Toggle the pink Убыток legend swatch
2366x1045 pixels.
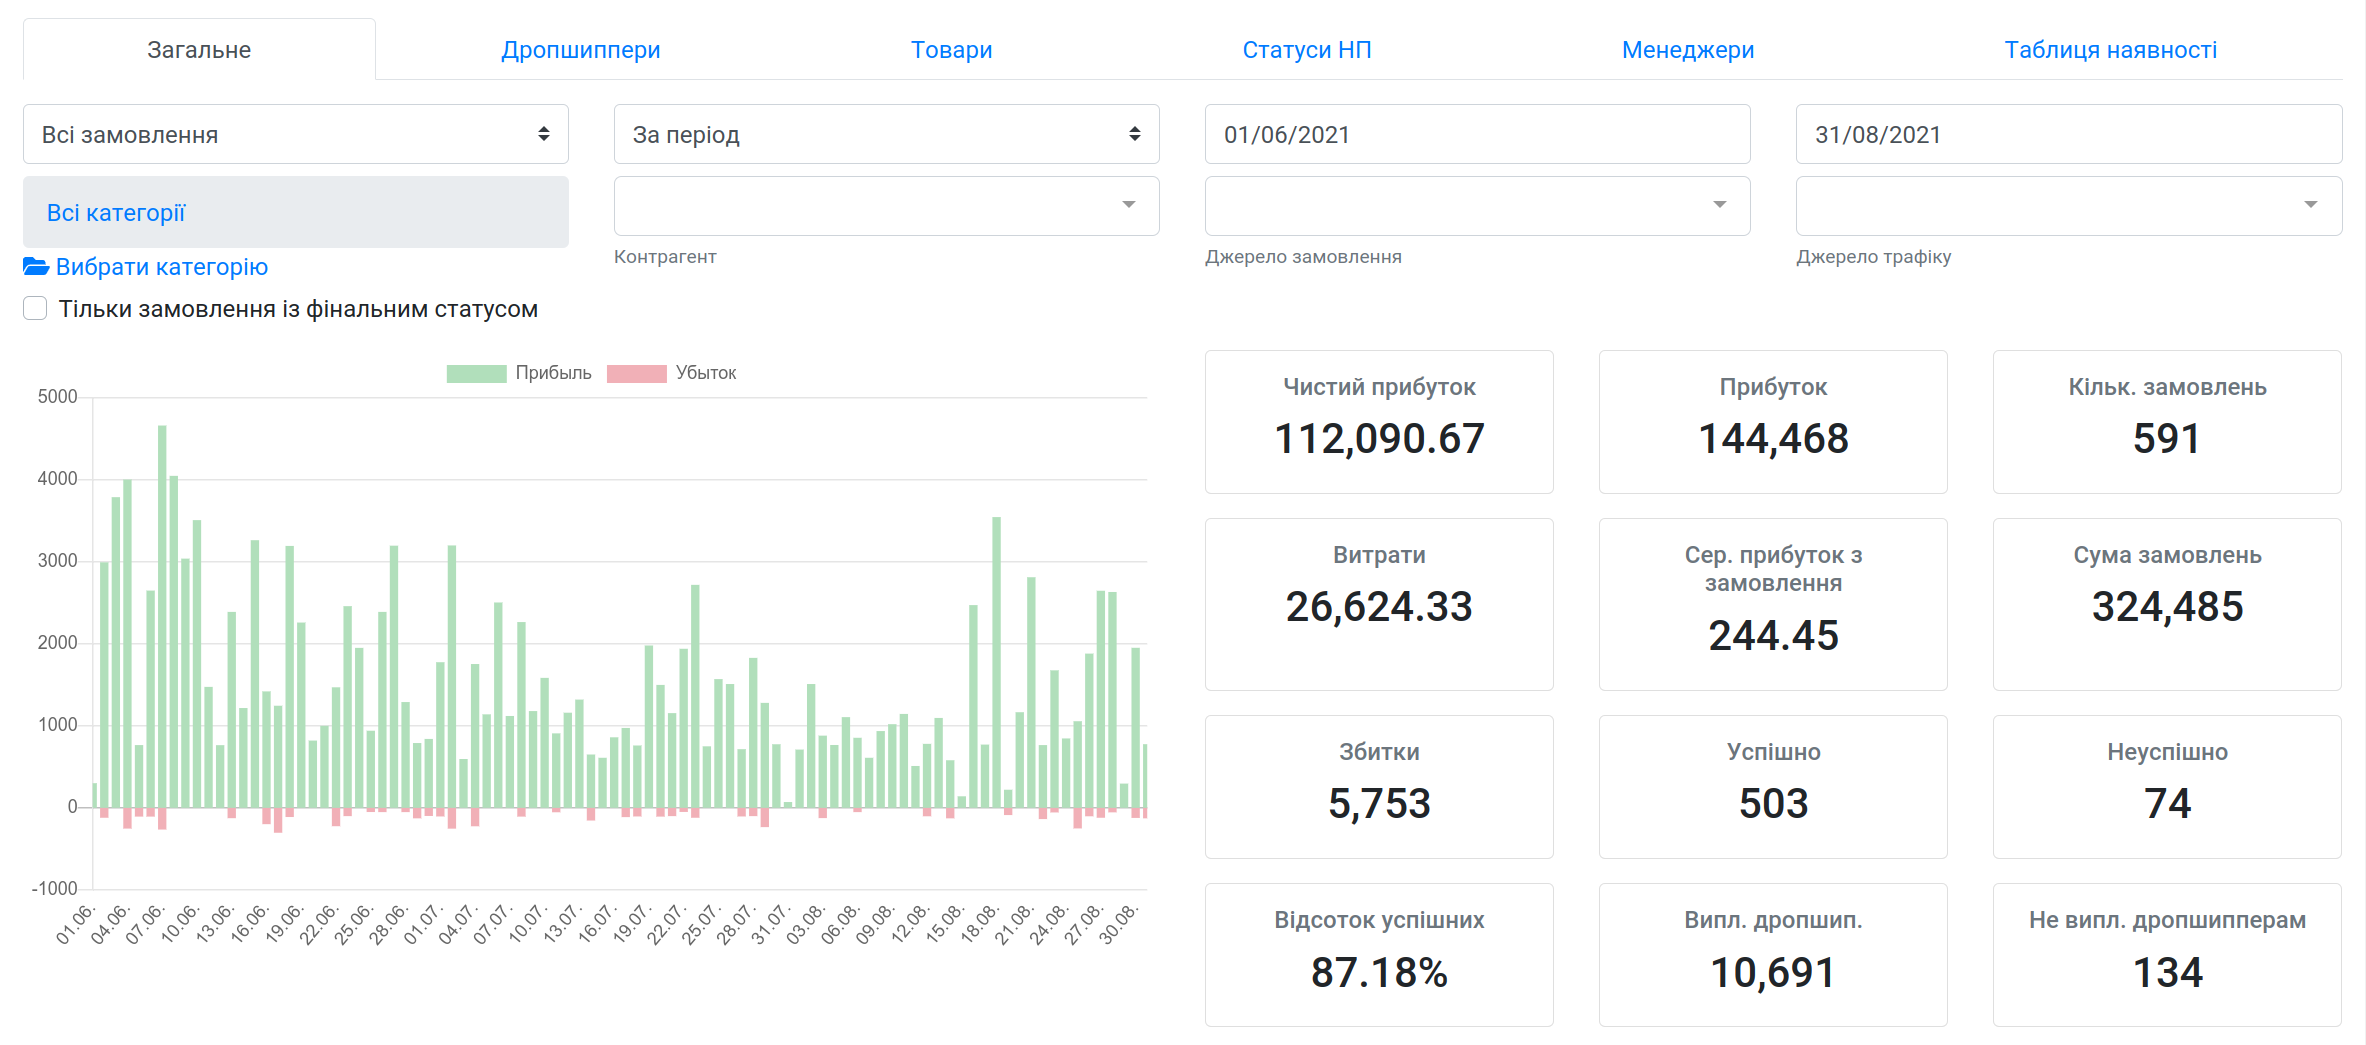pos(636,373)
